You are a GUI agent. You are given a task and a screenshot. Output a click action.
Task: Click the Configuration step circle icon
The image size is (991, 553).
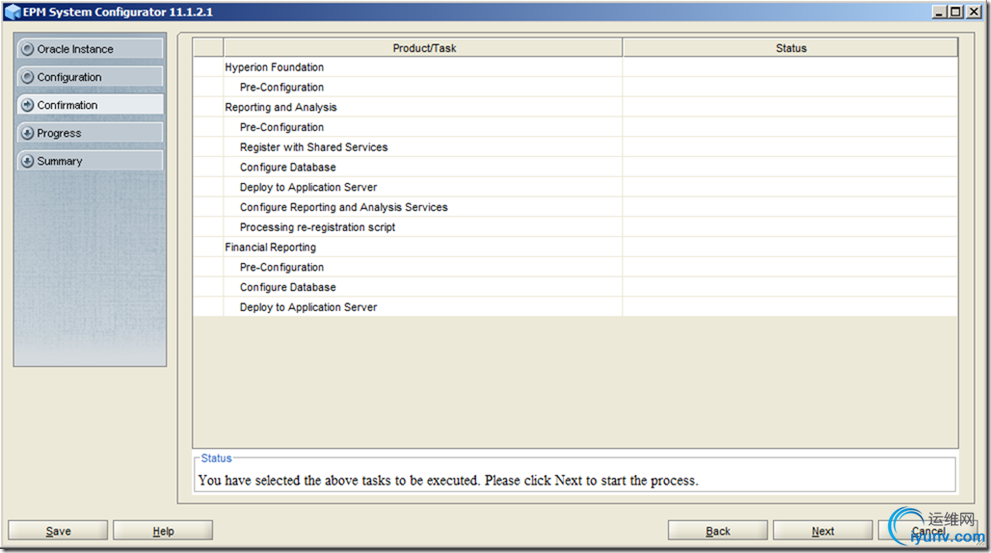pyautogui.click(x=27, y=77)
